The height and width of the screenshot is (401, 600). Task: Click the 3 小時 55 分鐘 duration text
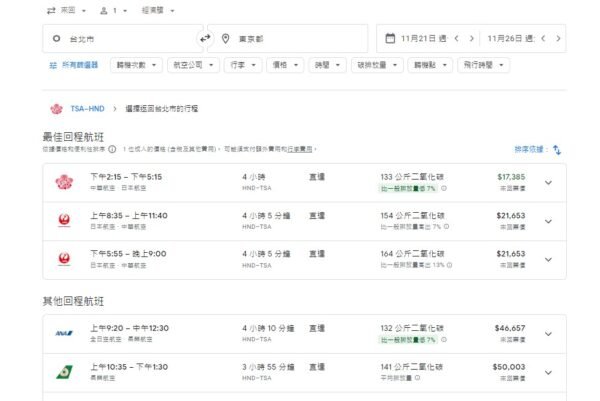pyautogui.click(x=268, y=367)
